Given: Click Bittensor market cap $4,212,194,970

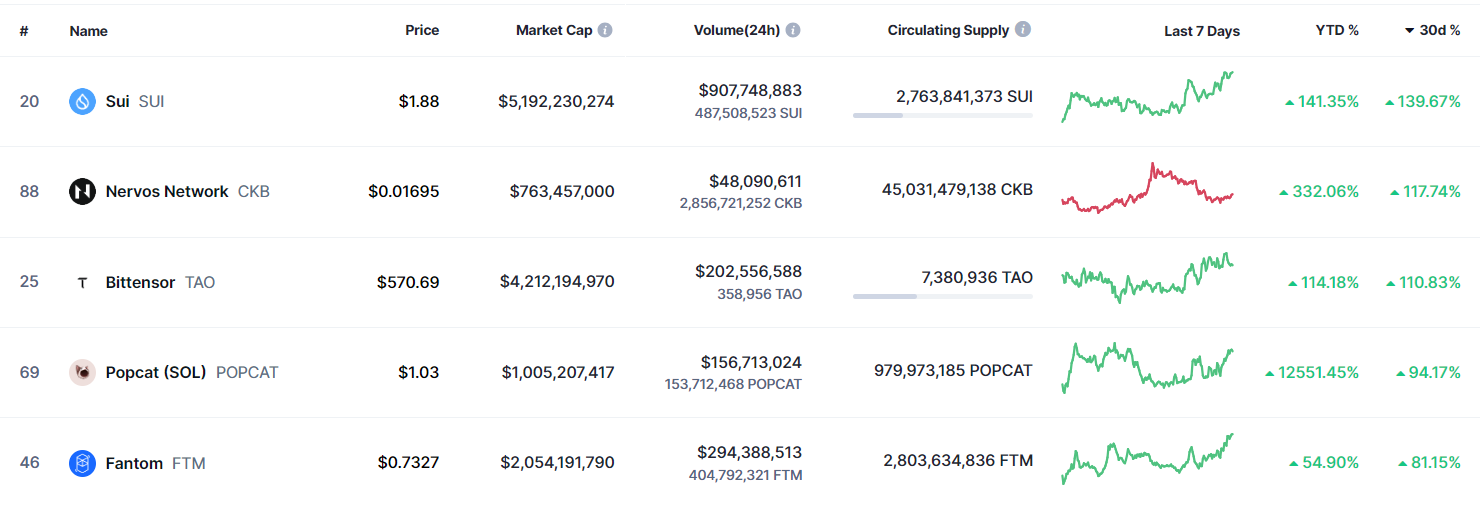Looking at the screenshot, I should pyautogui.click(x=557, y=282).
